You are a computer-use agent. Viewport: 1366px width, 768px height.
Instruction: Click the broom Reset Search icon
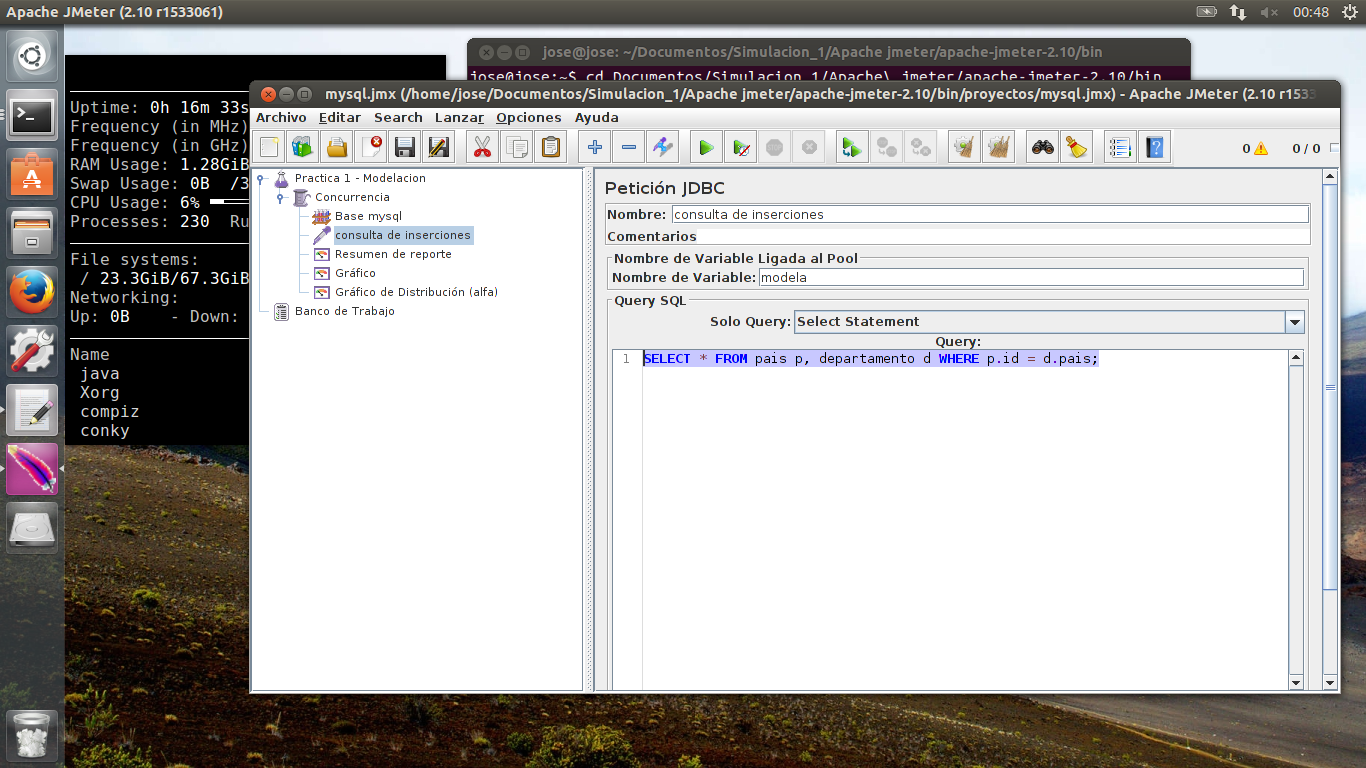click(1076, 148)
